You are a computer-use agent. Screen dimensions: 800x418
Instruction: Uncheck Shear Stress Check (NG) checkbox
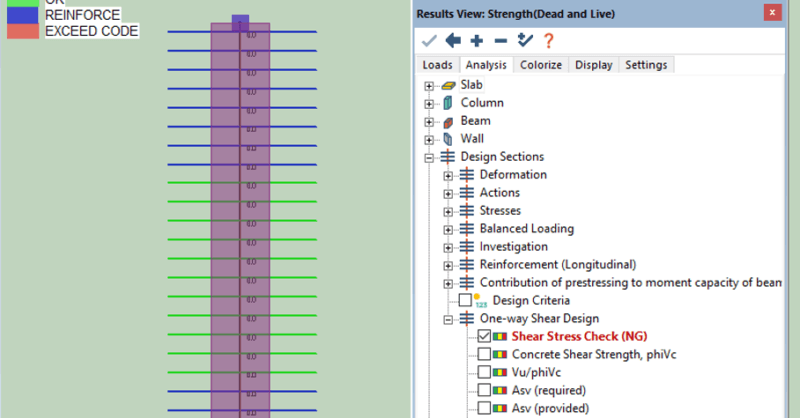[484, 336]
